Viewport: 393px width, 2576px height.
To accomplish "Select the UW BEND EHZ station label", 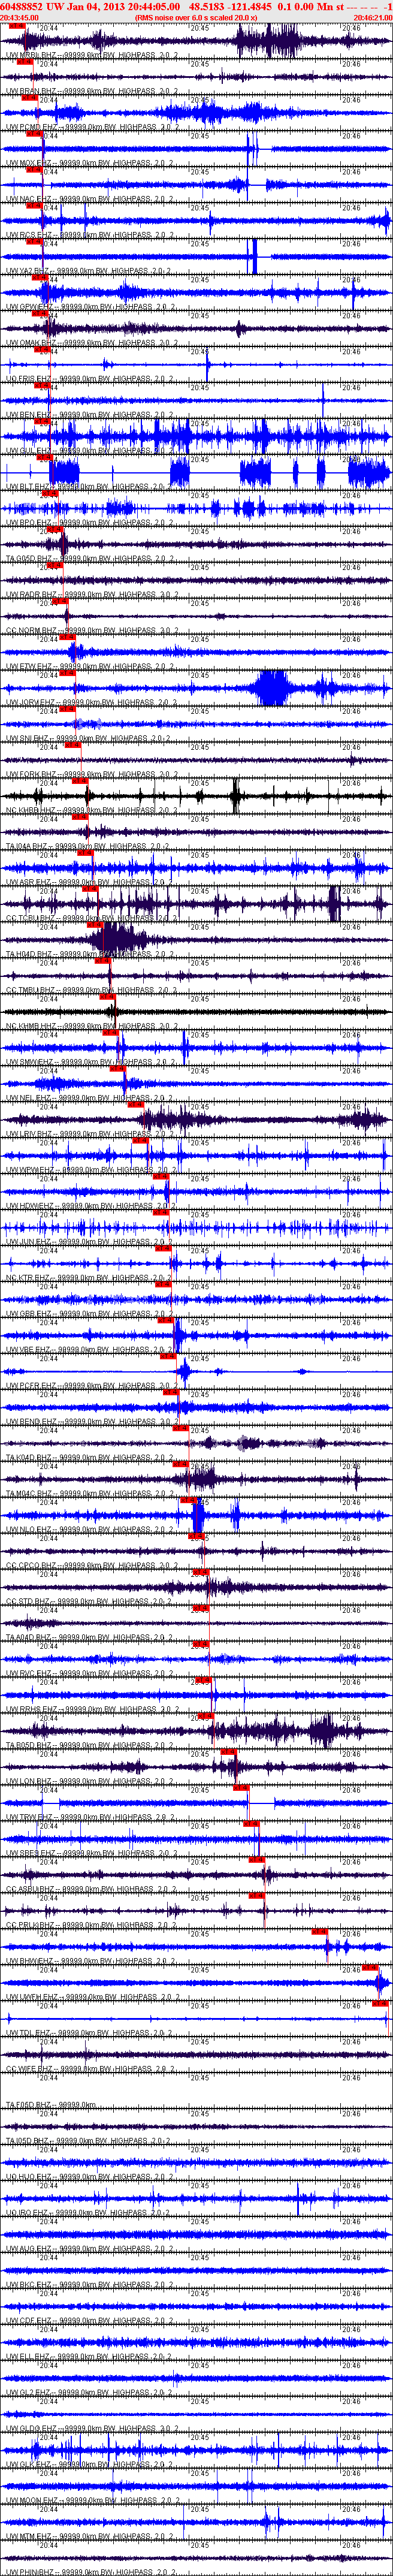I will pyautogui.click(x=92, y=1422).
